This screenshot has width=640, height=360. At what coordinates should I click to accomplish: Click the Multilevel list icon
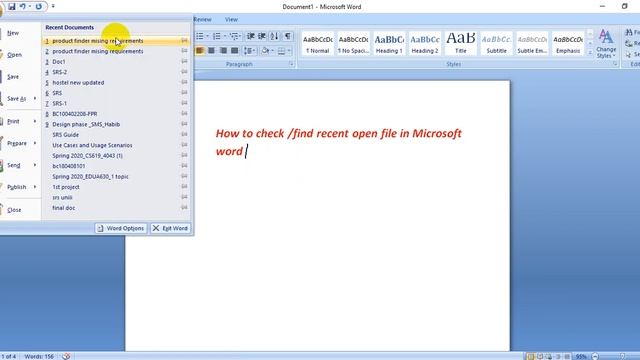234,36
